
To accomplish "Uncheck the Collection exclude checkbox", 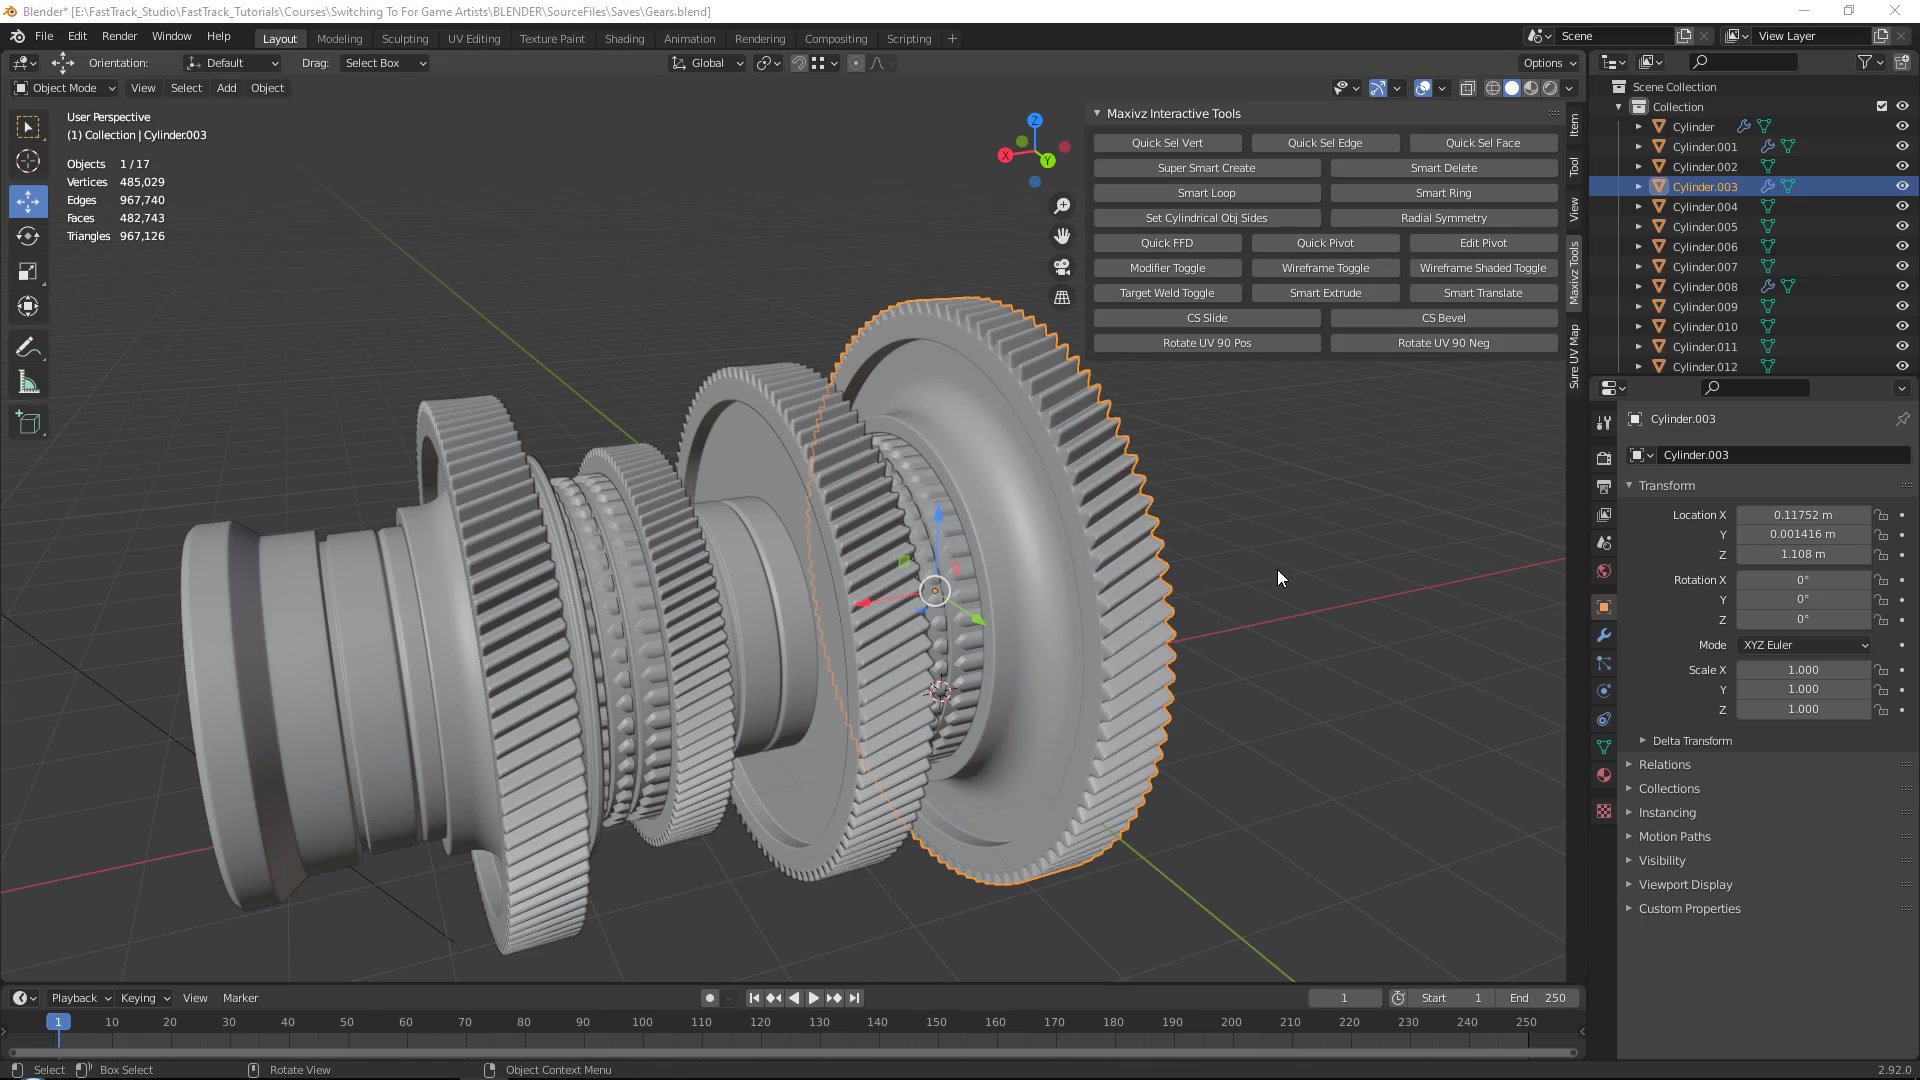I will tap(1882, 106).
